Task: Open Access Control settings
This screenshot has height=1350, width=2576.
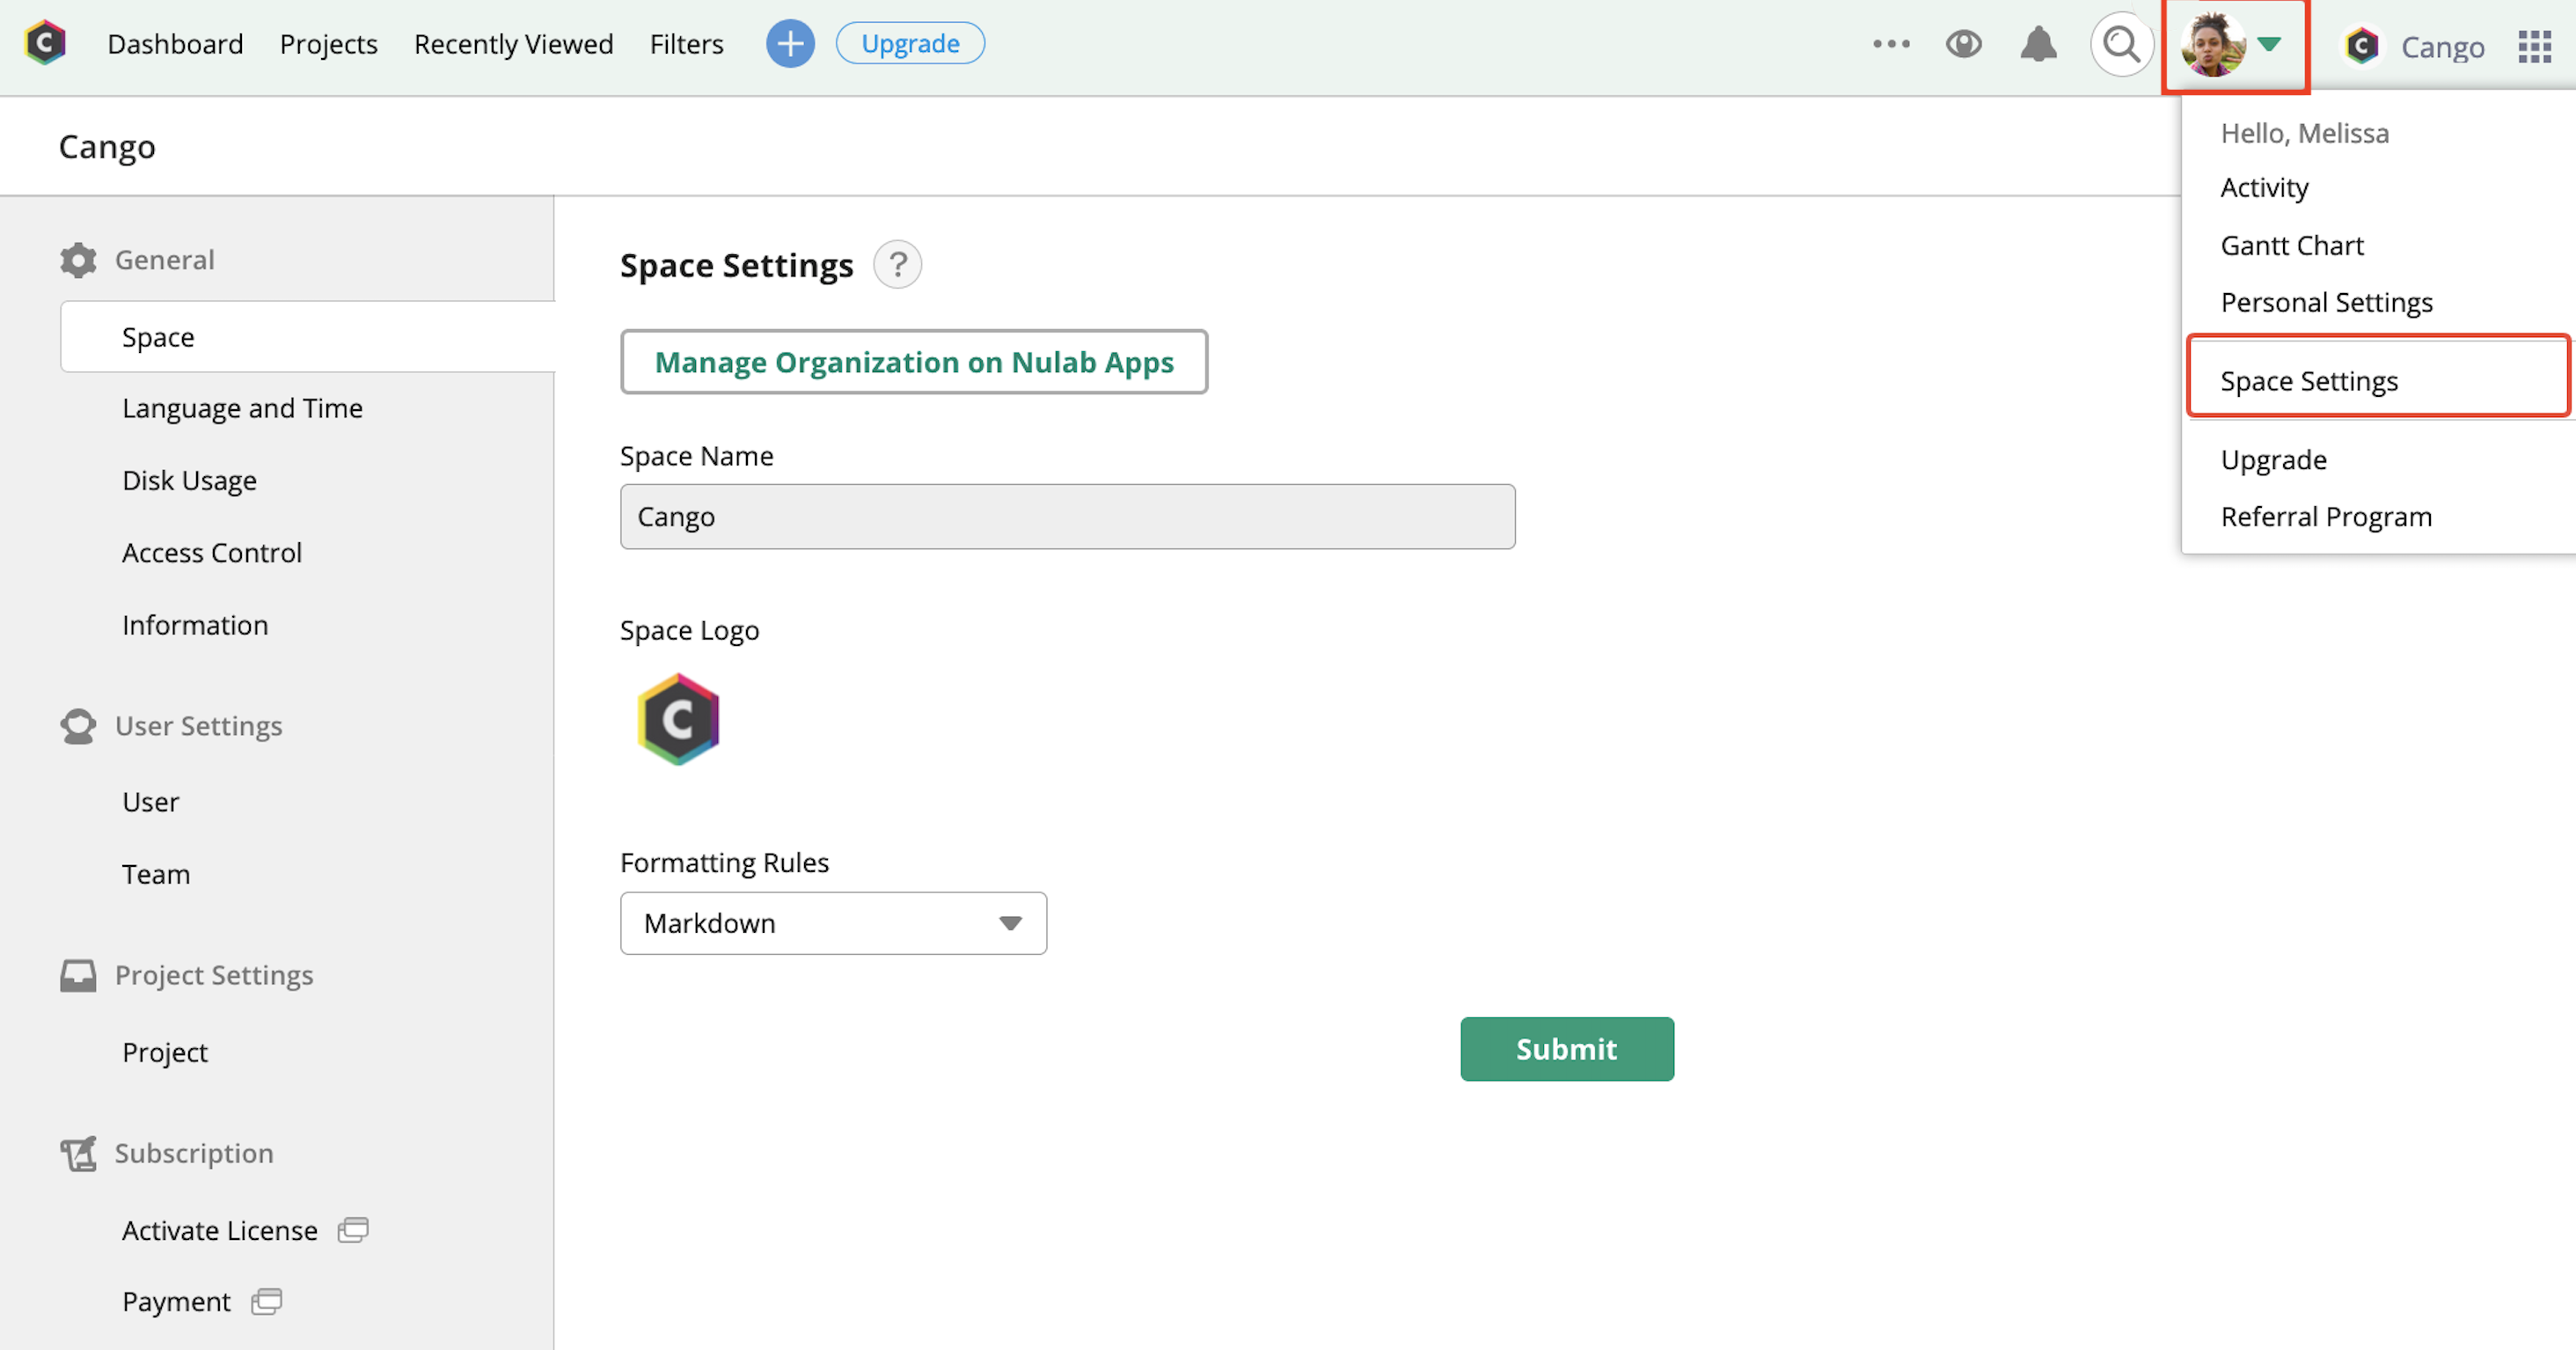Action: tap(212, 553)
